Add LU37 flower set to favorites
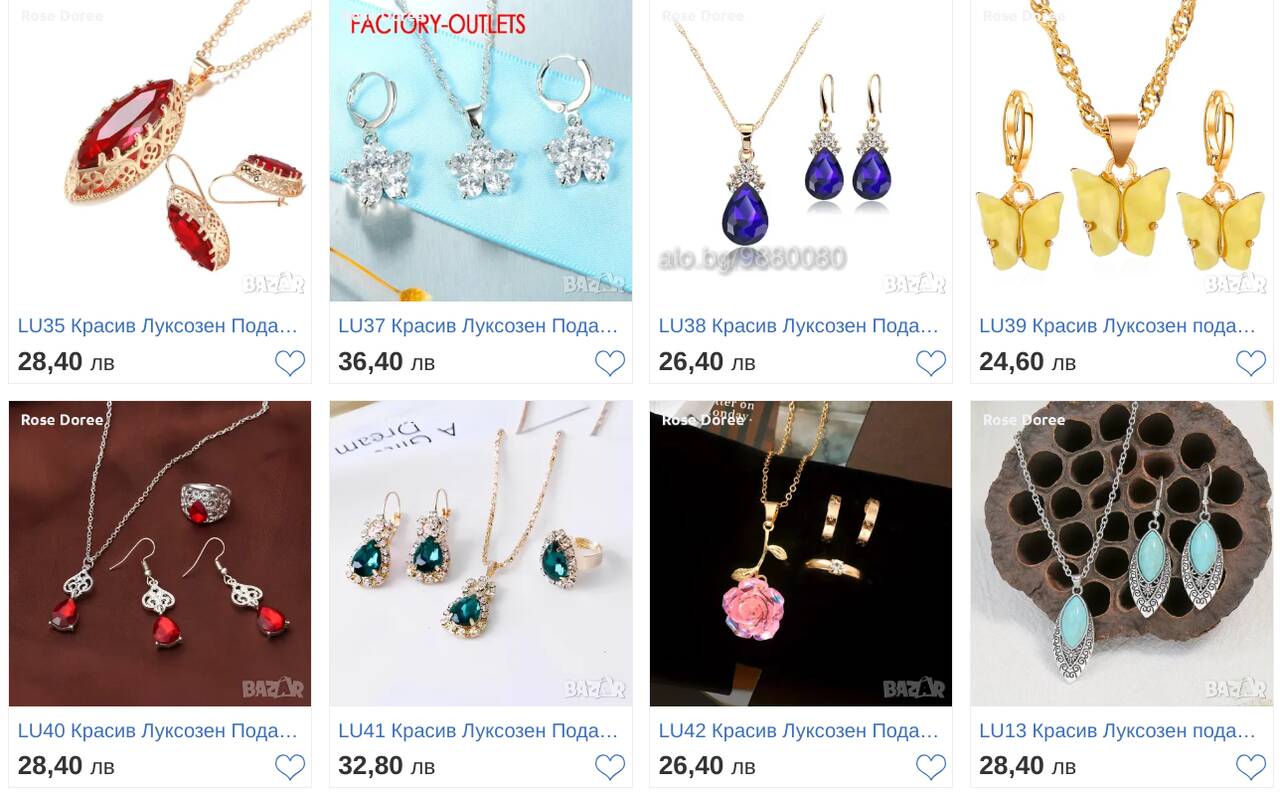 click(610, 363)
